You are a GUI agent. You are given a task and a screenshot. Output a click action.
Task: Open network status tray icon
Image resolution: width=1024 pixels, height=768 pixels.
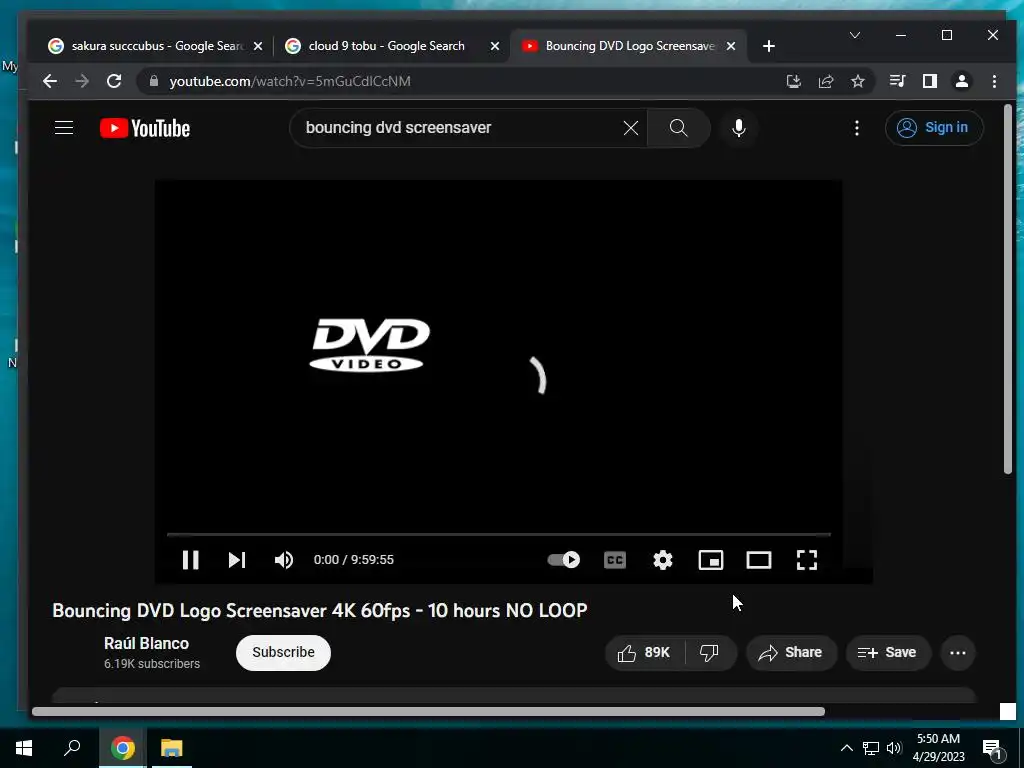pos(871,748)
